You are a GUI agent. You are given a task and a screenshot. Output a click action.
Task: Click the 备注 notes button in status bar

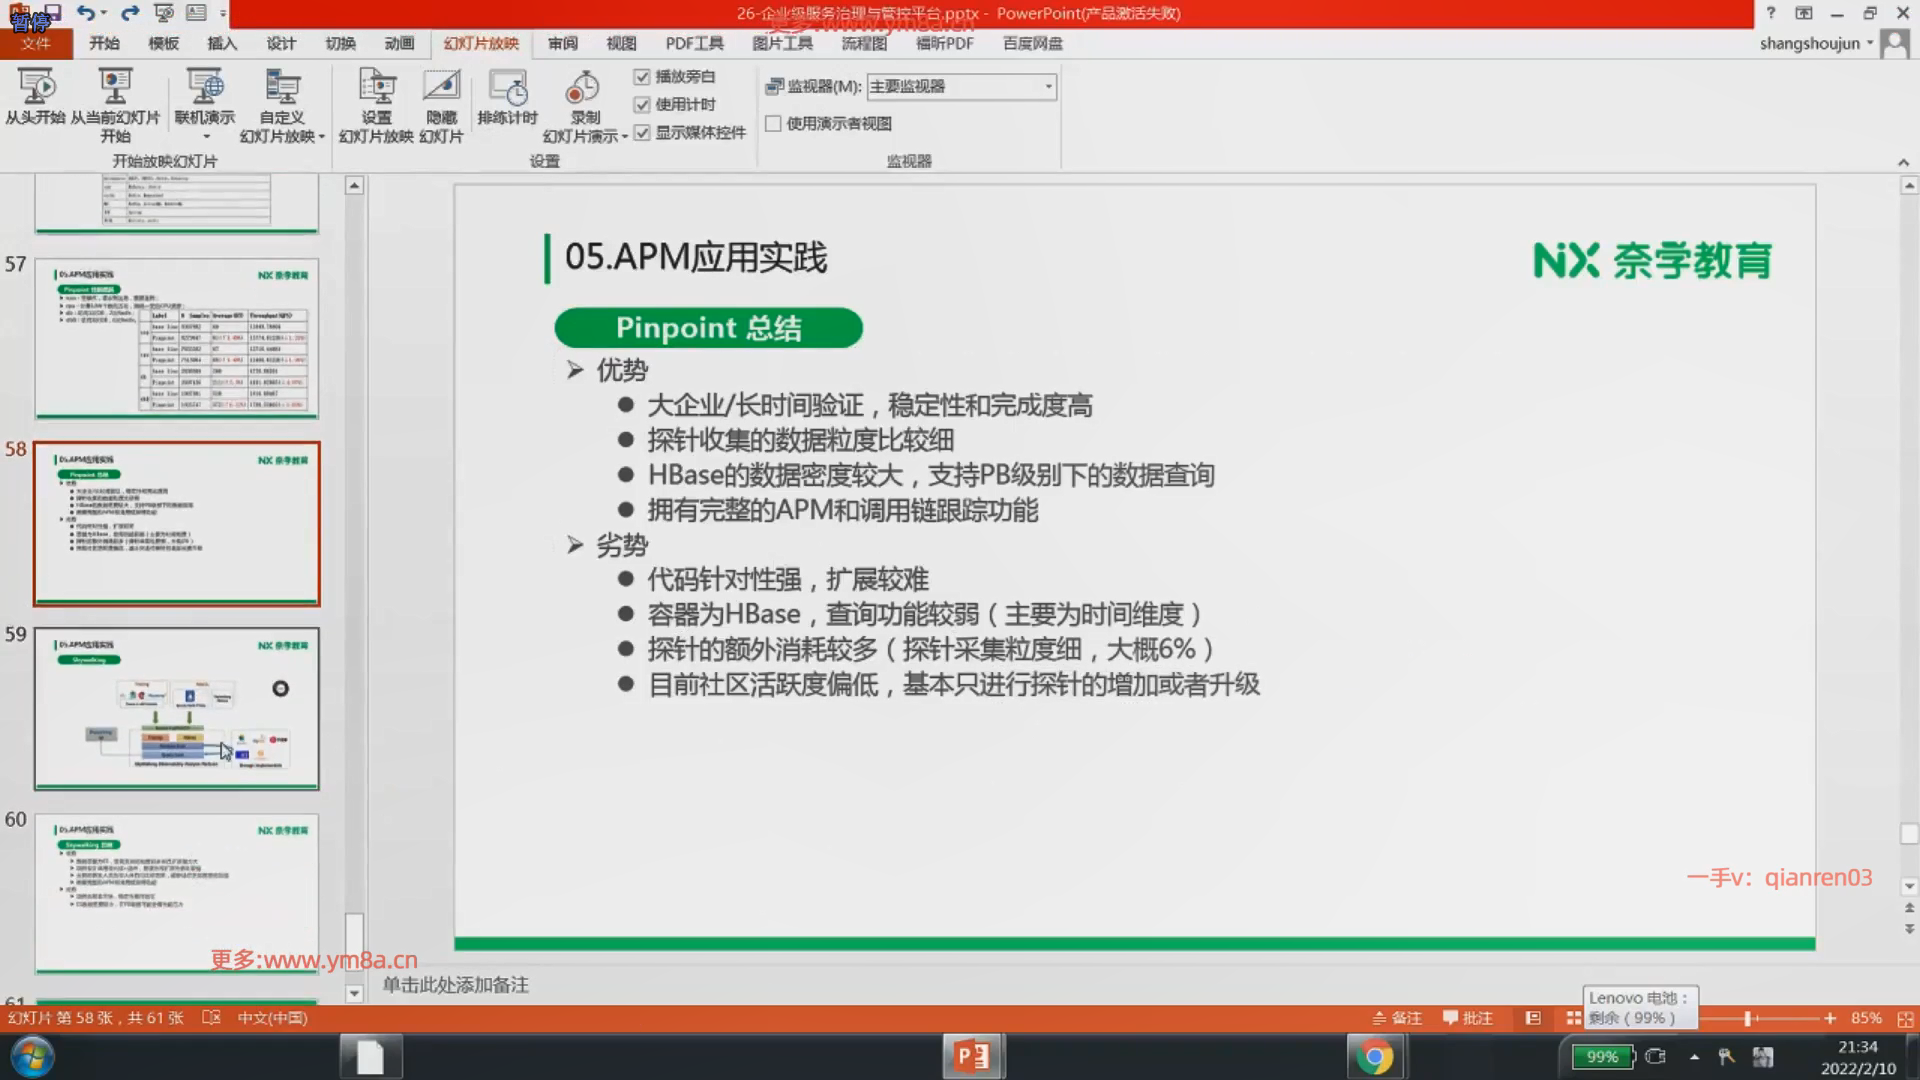point(1397,1018)
